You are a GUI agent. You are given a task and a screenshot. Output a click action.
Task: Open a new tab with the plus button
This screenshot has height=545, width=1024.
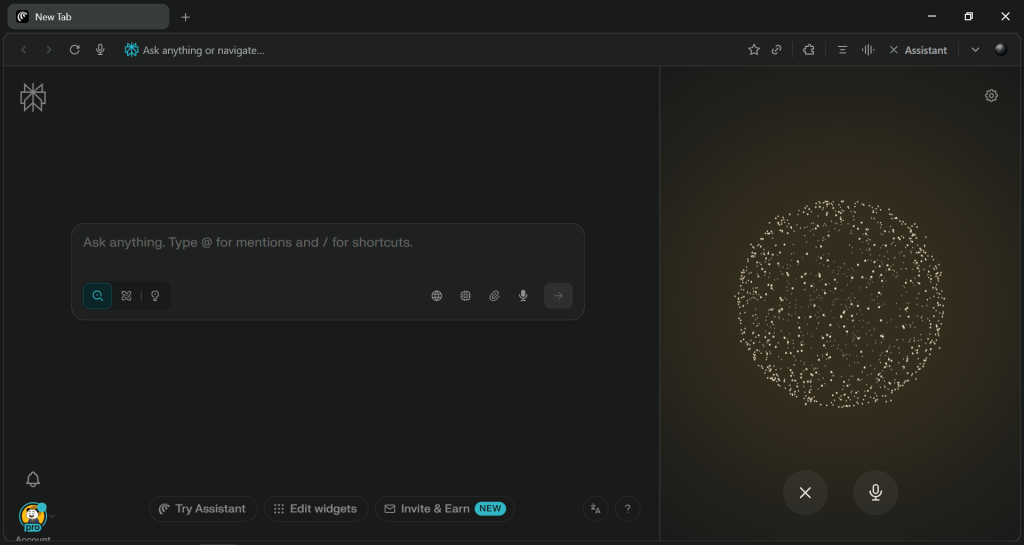(x=185, y=17)
